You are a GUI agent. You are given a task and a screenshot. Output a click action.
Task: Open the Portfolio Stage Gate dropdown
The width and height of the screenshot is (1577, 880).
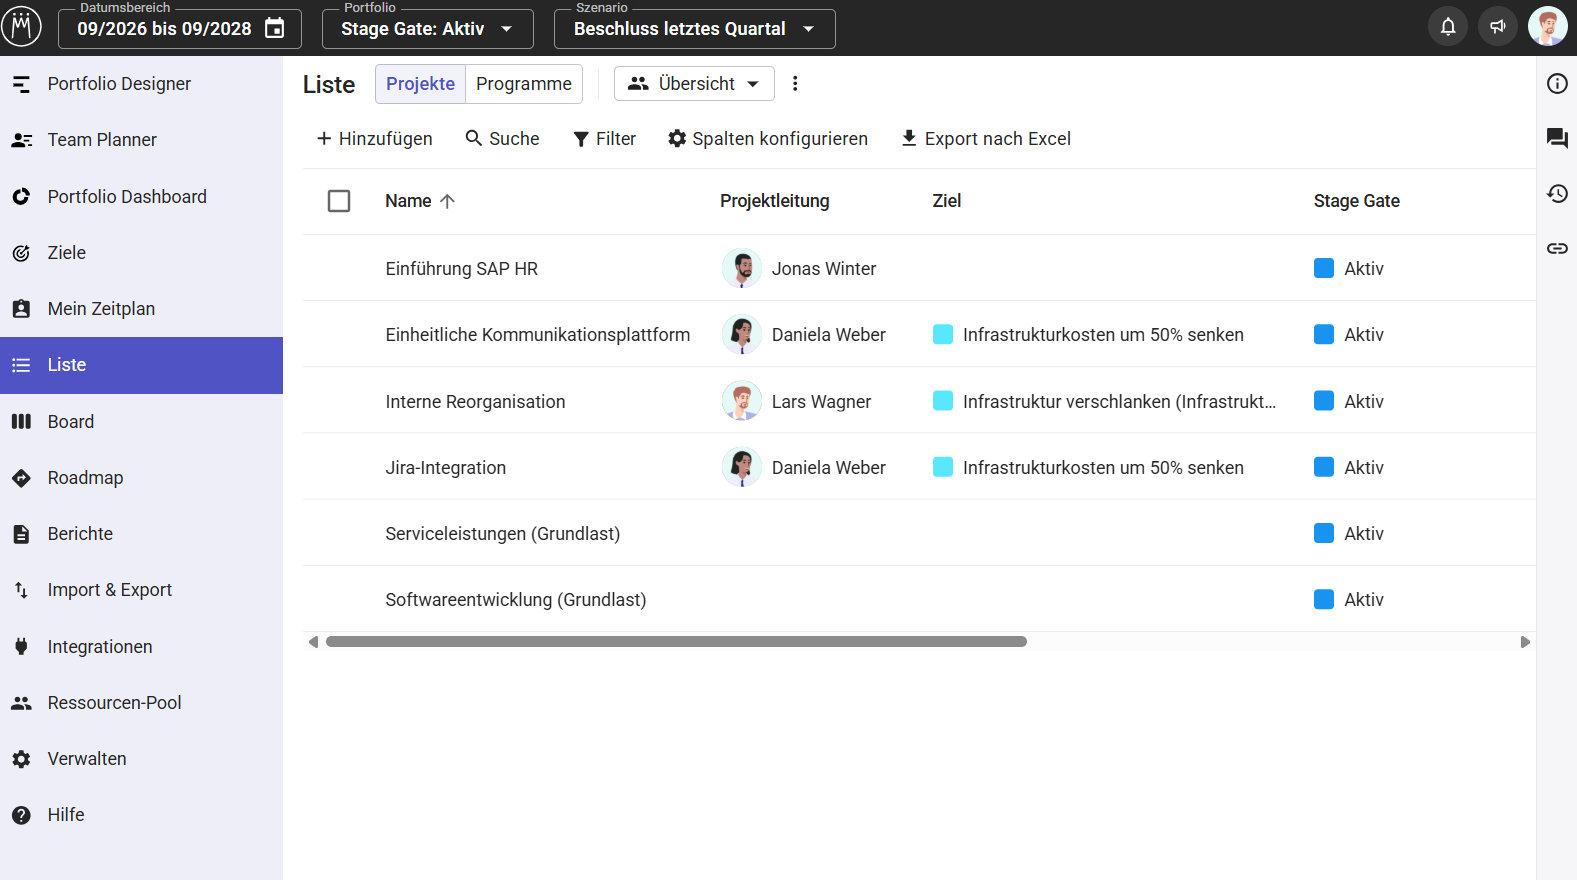point(427,29)
